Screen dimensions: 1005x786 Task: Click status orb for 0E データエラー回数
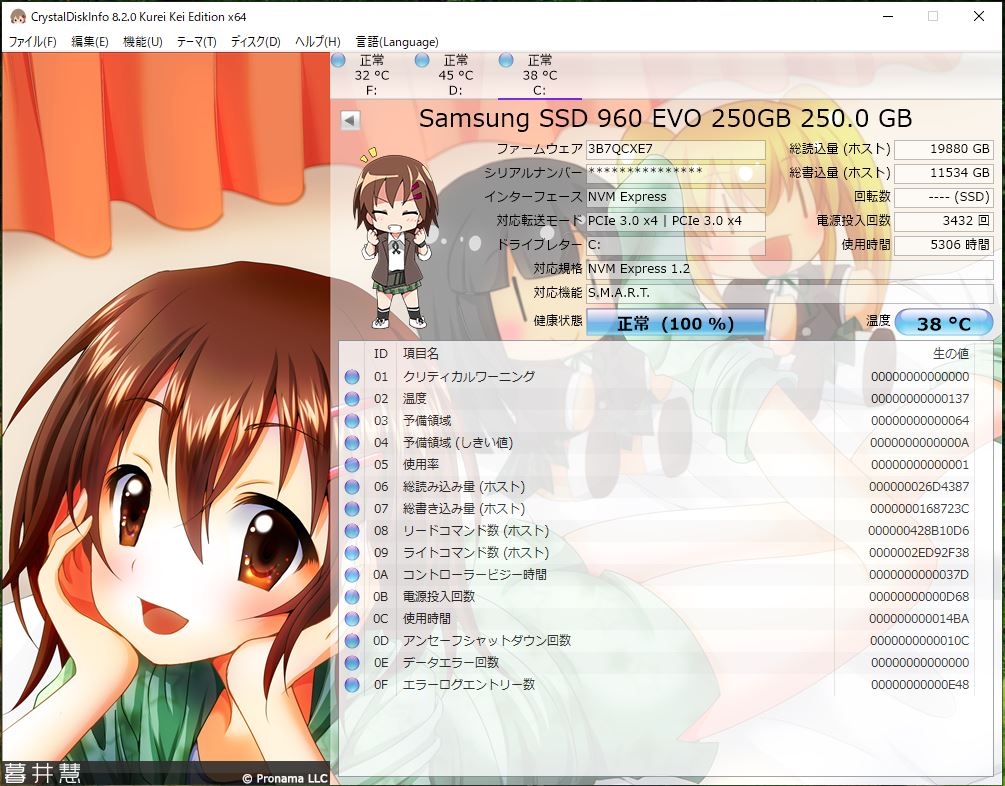tap(352, 663)
